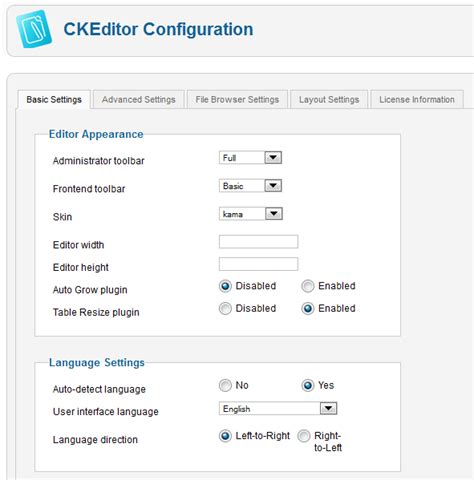Select the Layout Settings tab
This screenshot has width=474, height=480.
[x=329, y=100]
